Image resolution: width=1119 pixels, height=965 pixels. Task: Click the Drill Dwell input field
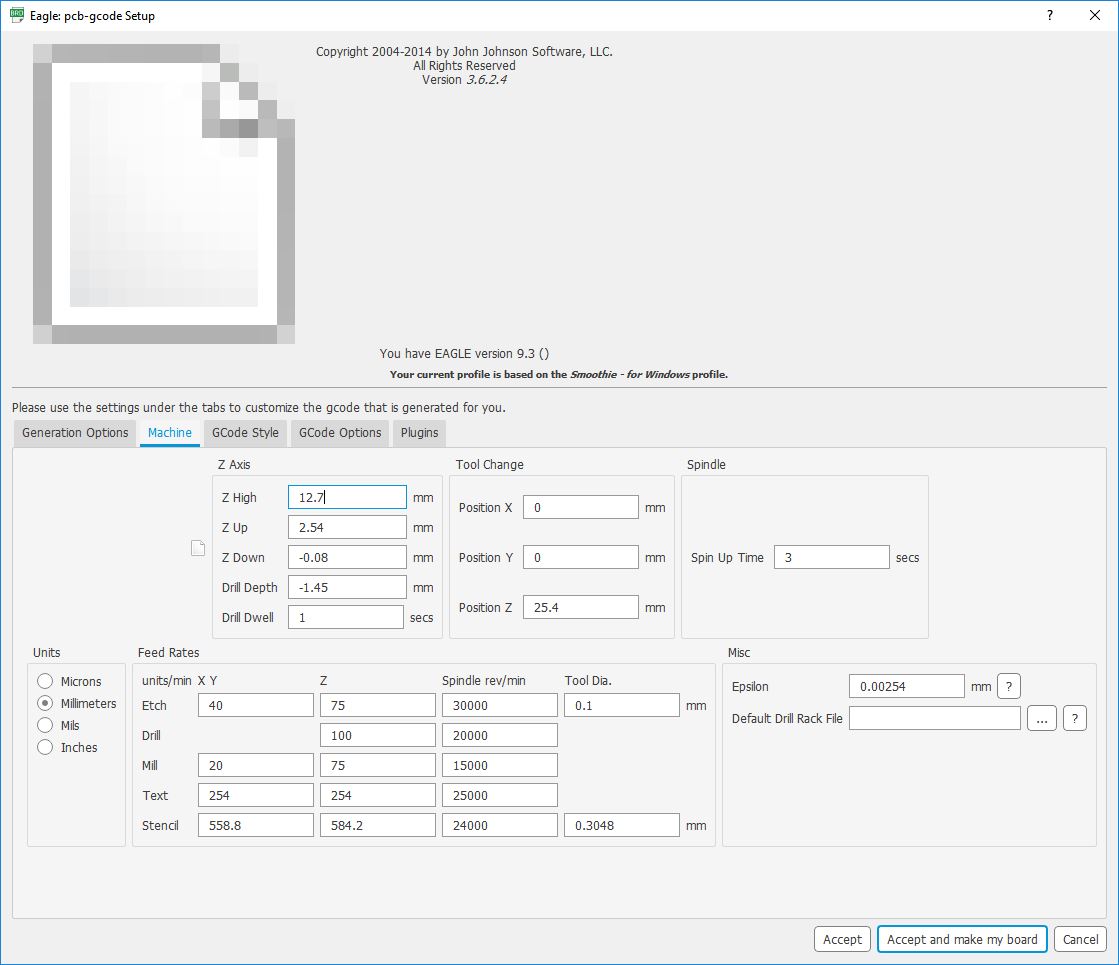tap(346, 617)
